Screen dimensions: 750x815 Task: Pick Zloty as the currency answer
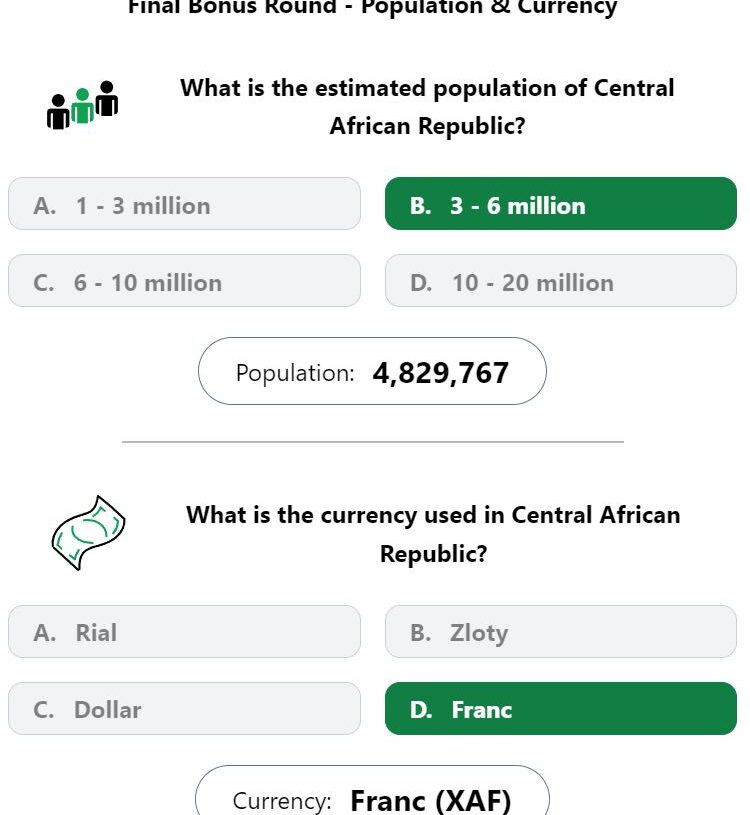[x=561, y=632]
